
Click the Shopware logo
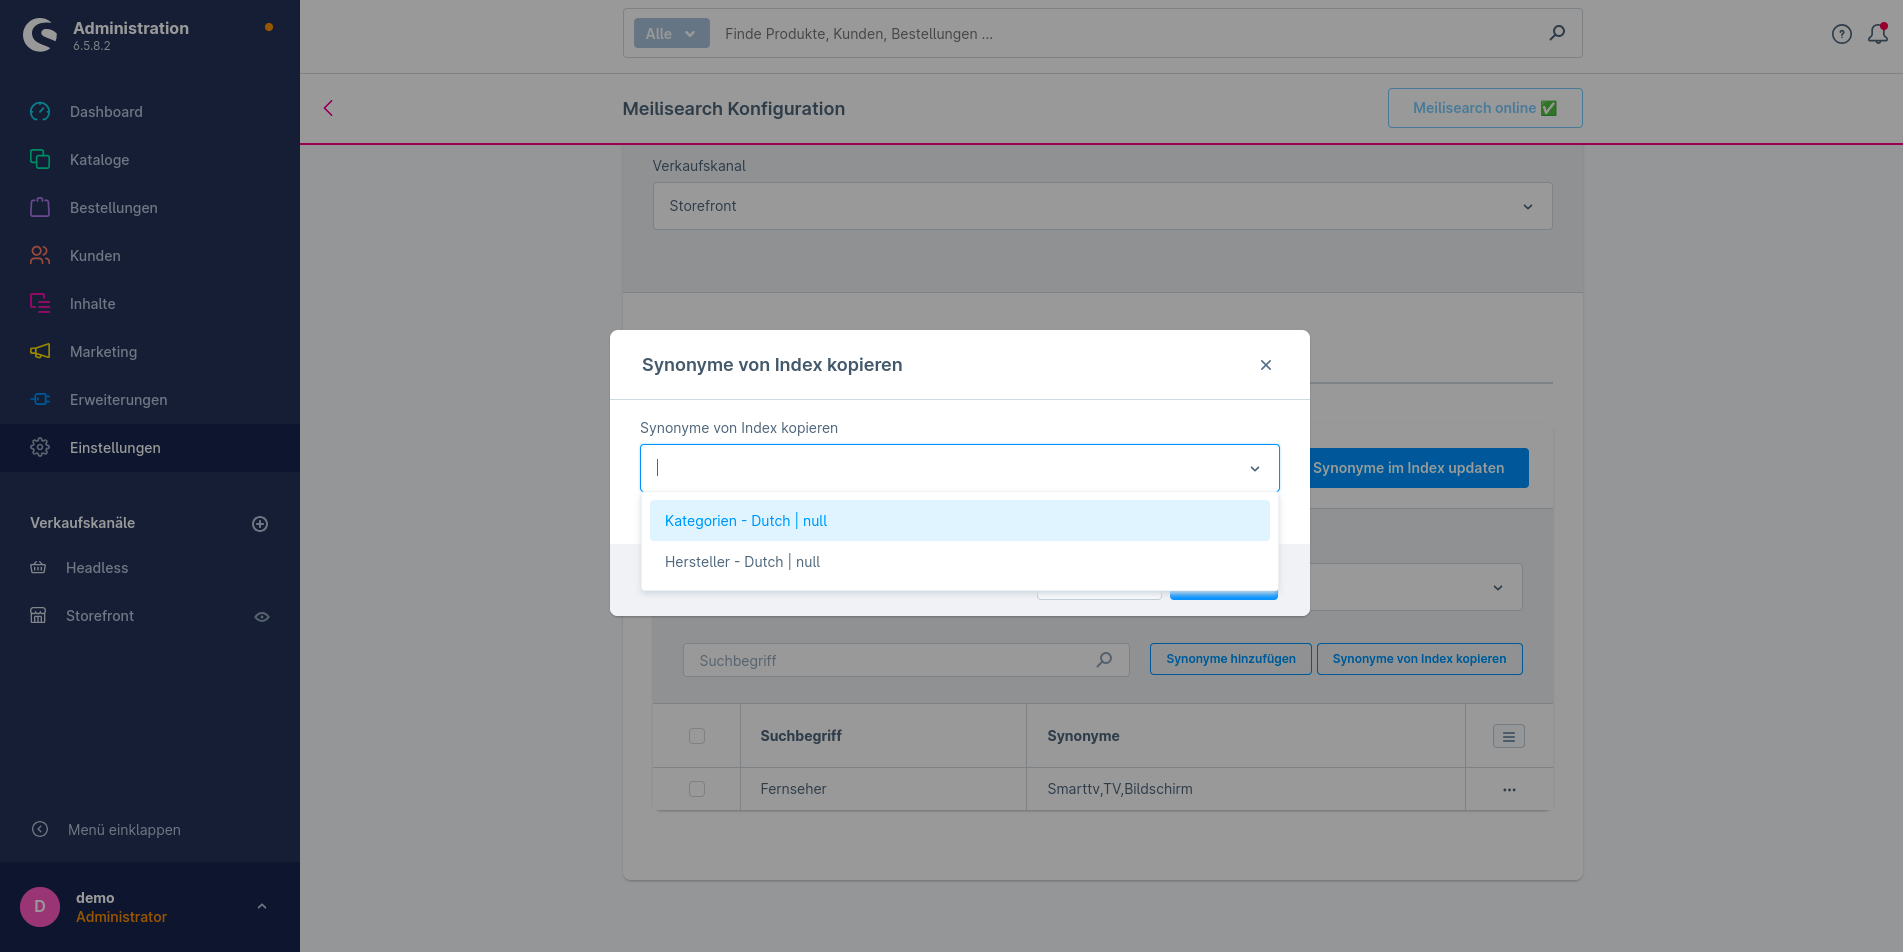click(x=40, y=35)
